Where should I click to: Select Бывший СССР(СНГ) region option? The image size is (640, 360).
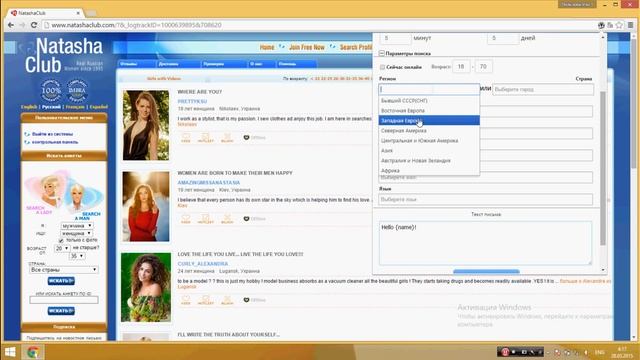[x=429, y=100]
